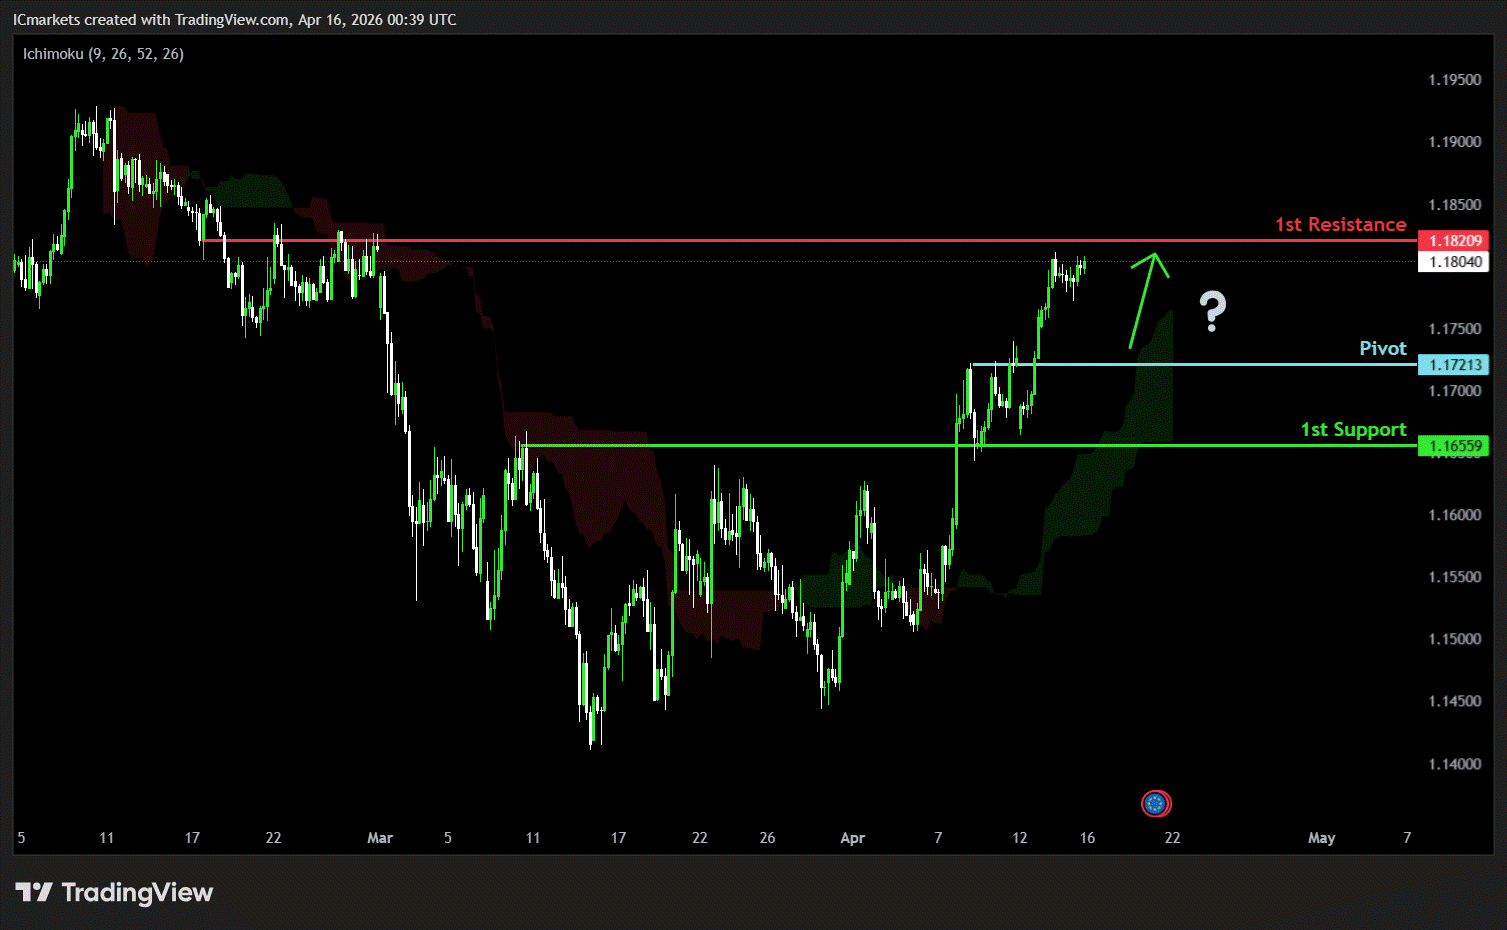Screen dimensions: 1507x930
Task: Click the ICmarkets TradingView.com header text
Action: pyautogui.click(x=235, y=20)
